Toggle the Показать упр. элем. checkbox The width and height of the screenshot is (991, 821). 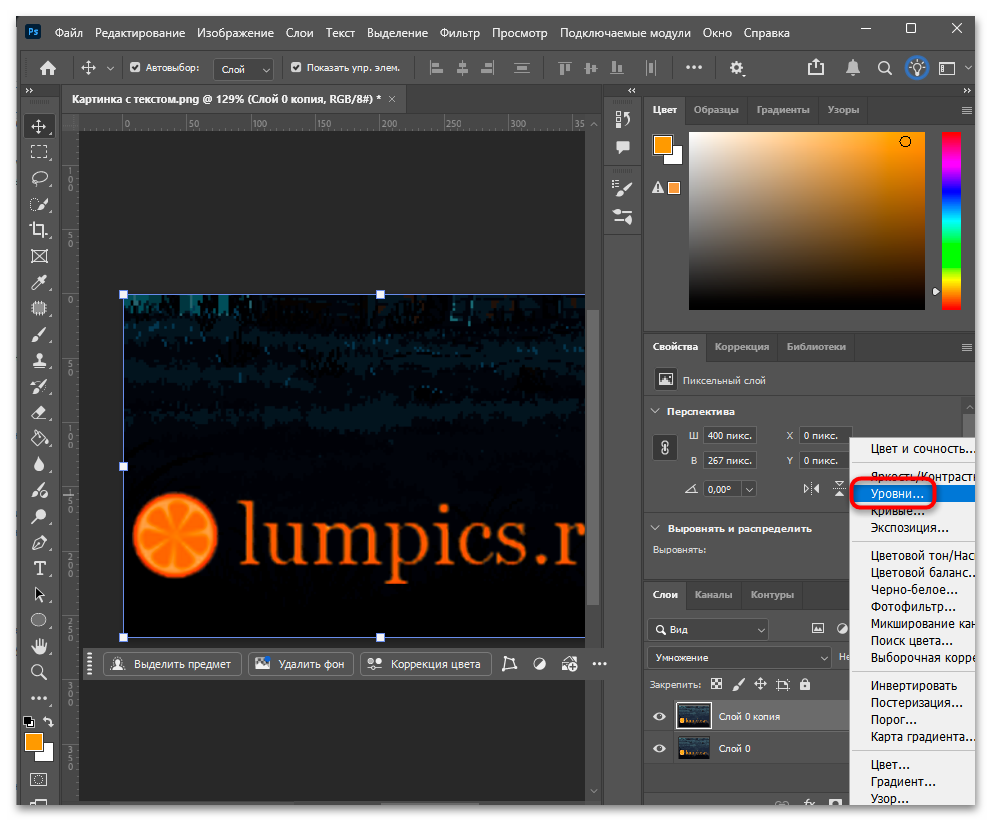[296, 68]
